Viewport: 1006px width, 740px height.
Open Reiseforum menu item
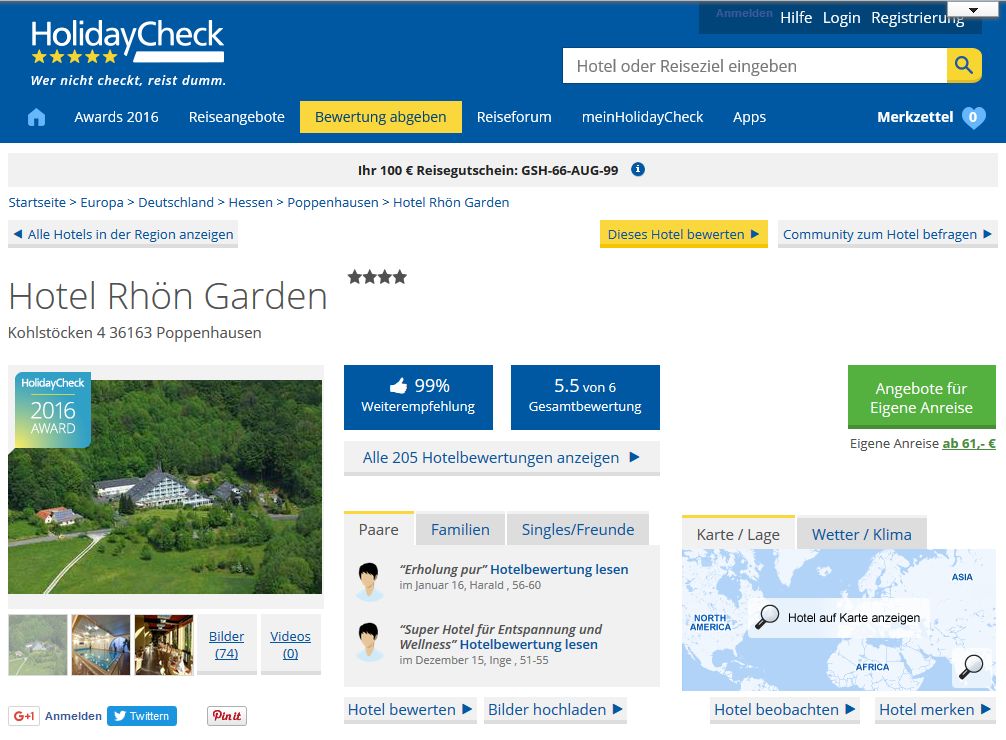click(x=514, y=117)
